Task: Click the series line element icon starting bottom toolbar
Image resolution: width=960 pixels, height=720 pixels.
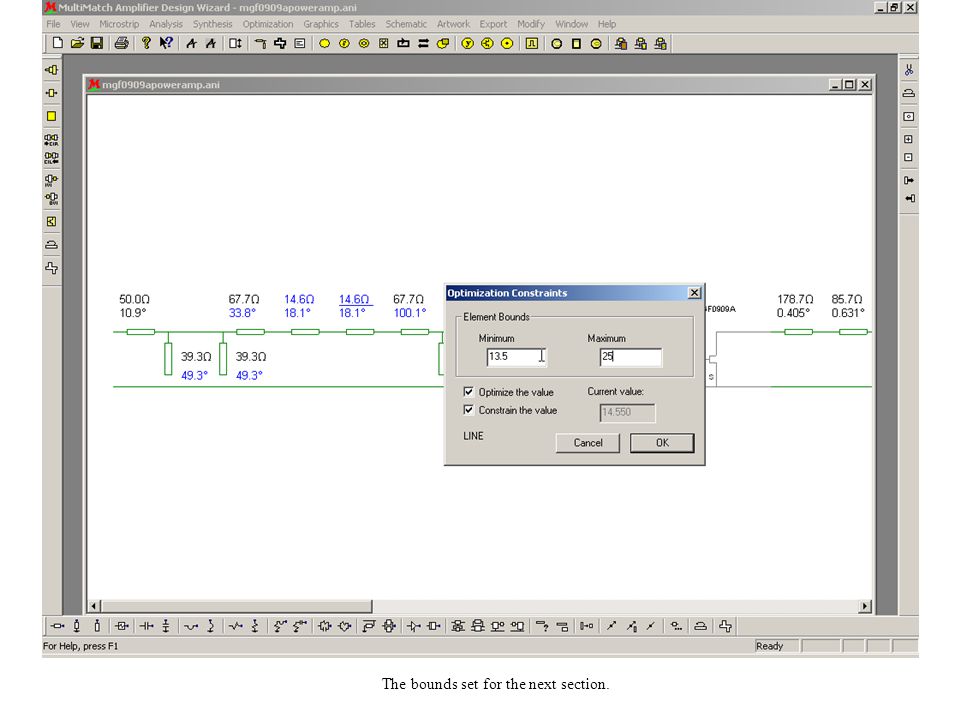Action: [x=58, y=626]
